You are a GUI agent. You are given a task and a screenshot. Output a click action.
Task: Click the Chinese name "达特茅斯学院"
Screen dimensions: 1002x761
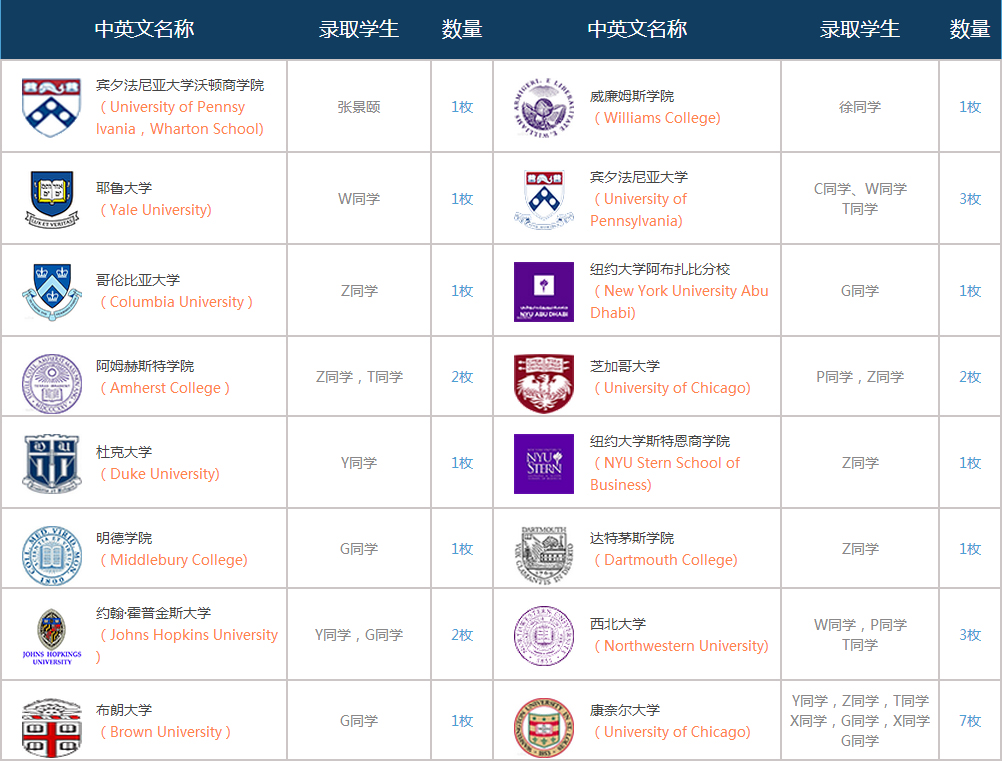[632, 538]
